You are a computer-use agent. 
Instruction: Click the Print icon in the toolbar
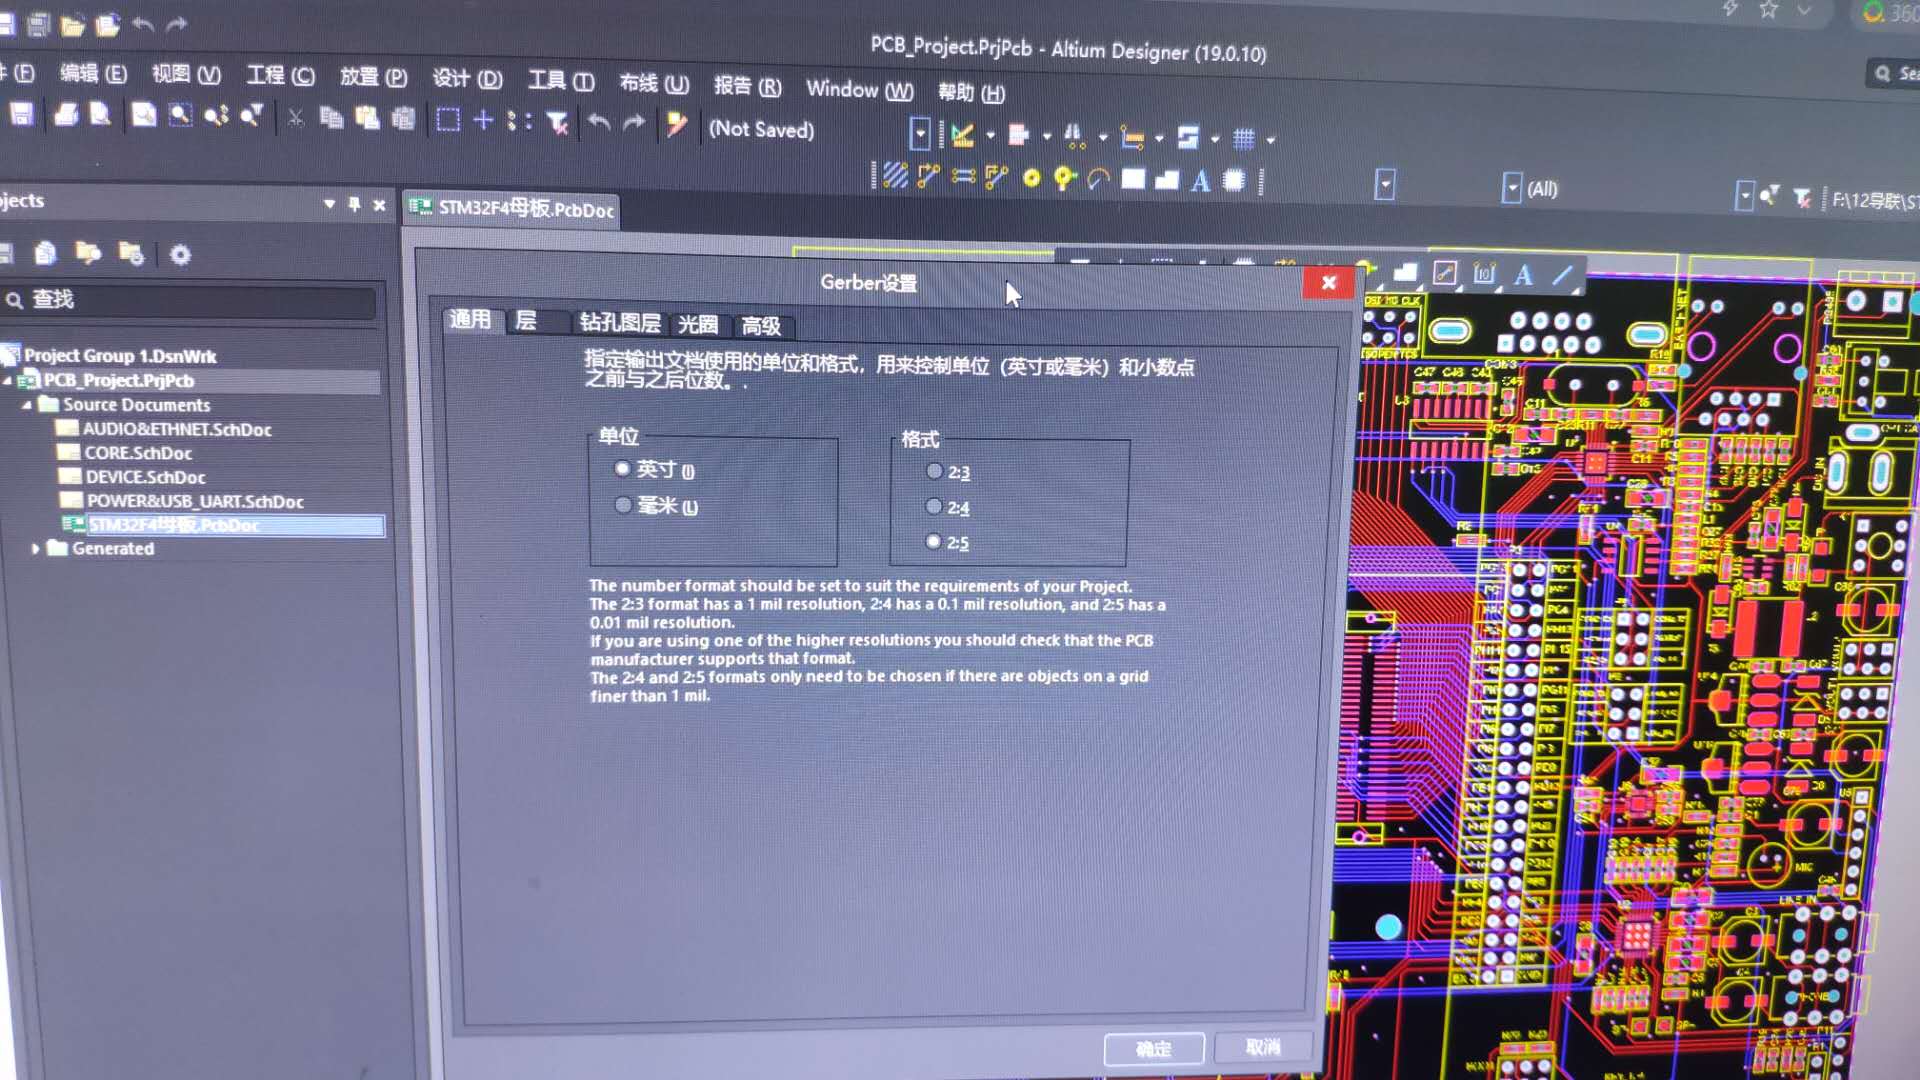(x=66, y=115)
